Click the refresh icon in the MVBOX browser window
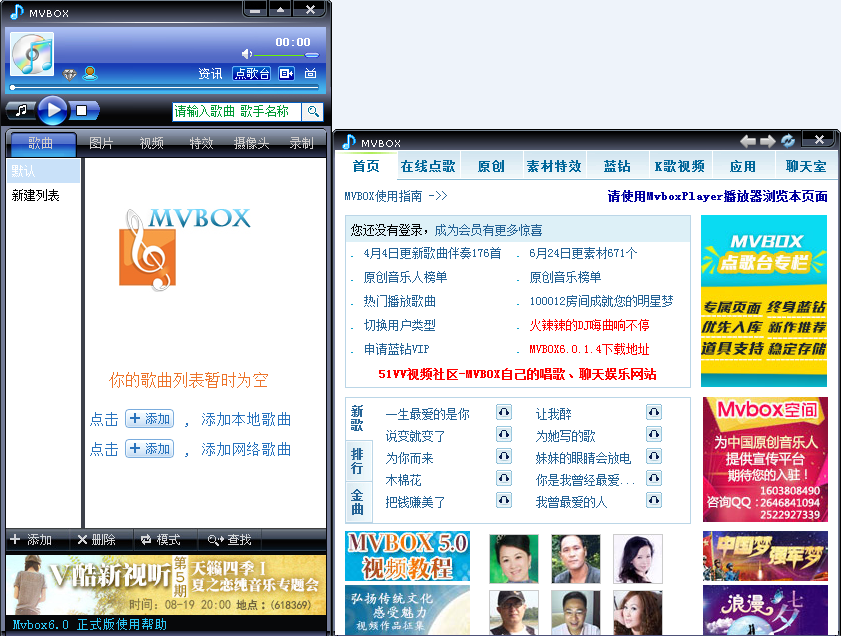The image size is (841, 636). click(x=786, y=140)
